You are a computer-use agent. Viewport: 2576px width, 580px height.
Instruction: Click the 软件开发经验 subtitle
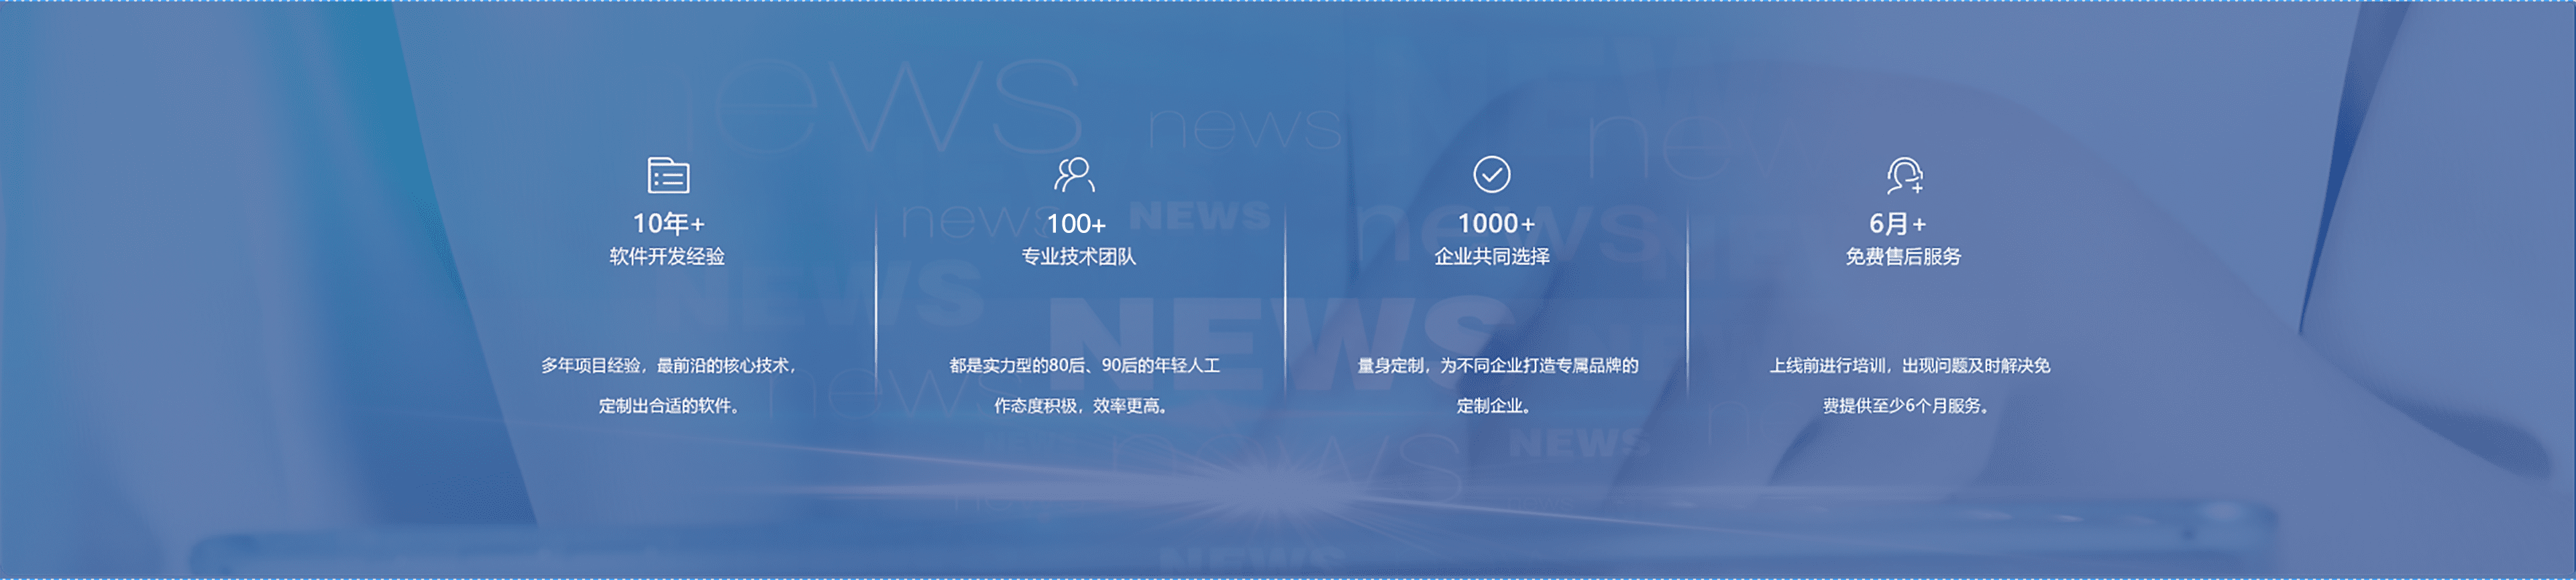click(x=667, y=257)
